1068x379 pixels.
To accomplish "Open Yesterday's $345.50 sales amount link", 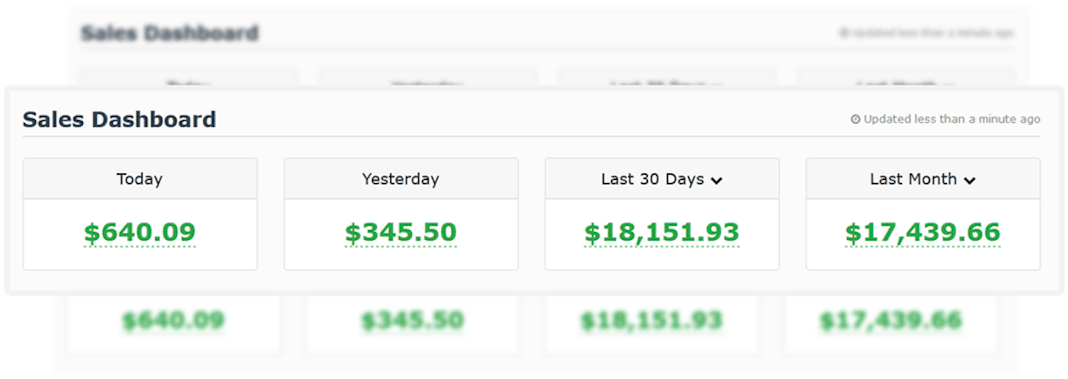I will (400, 233).
